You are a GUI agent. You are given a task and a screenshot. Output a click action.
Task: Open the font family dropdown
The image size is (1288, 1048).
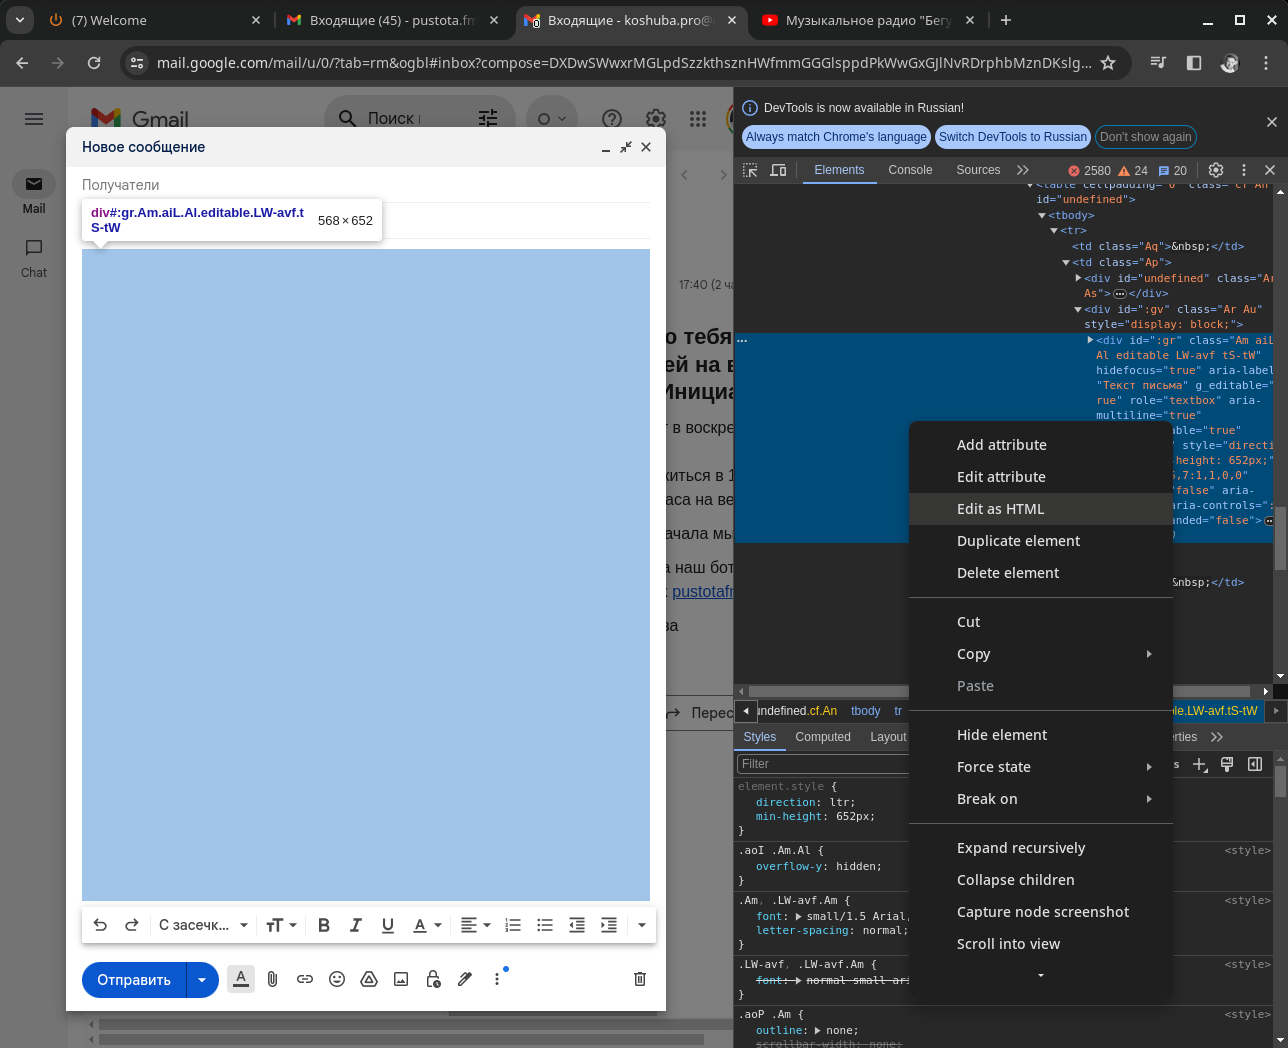[x=203, y=925]
